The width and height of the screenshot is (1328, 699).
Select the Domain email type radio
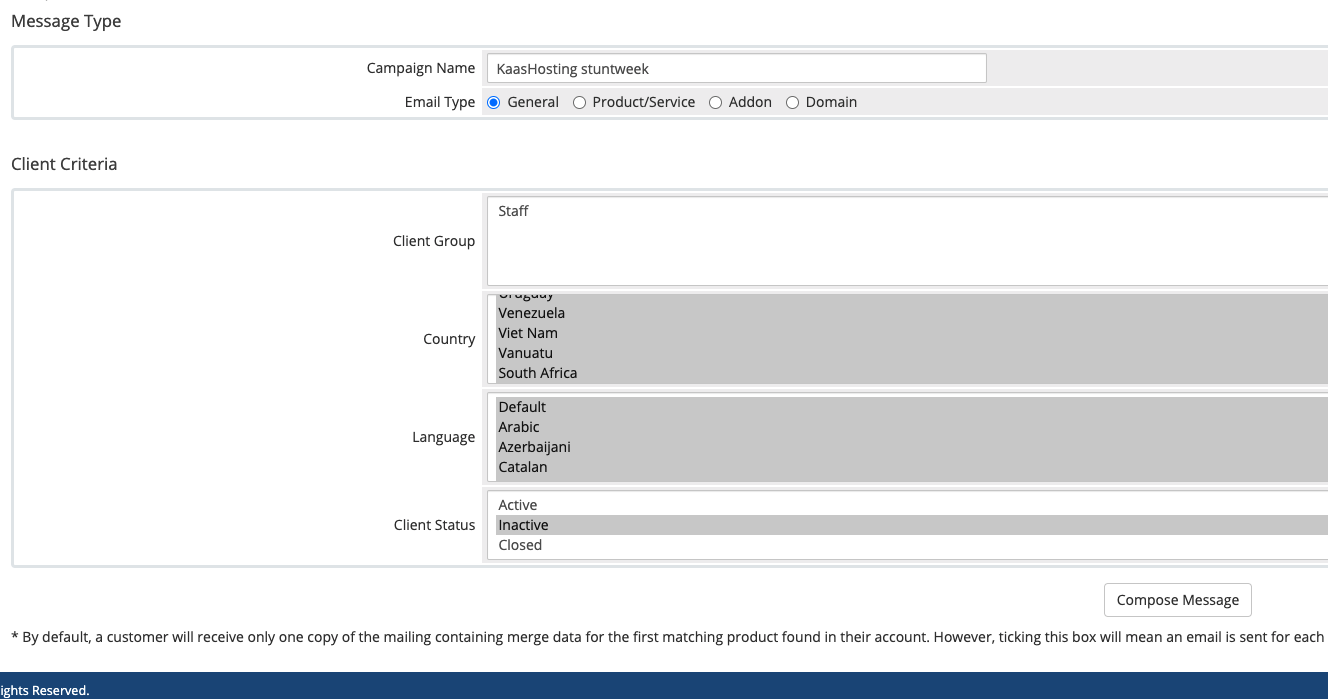click(x=792, y=102)
